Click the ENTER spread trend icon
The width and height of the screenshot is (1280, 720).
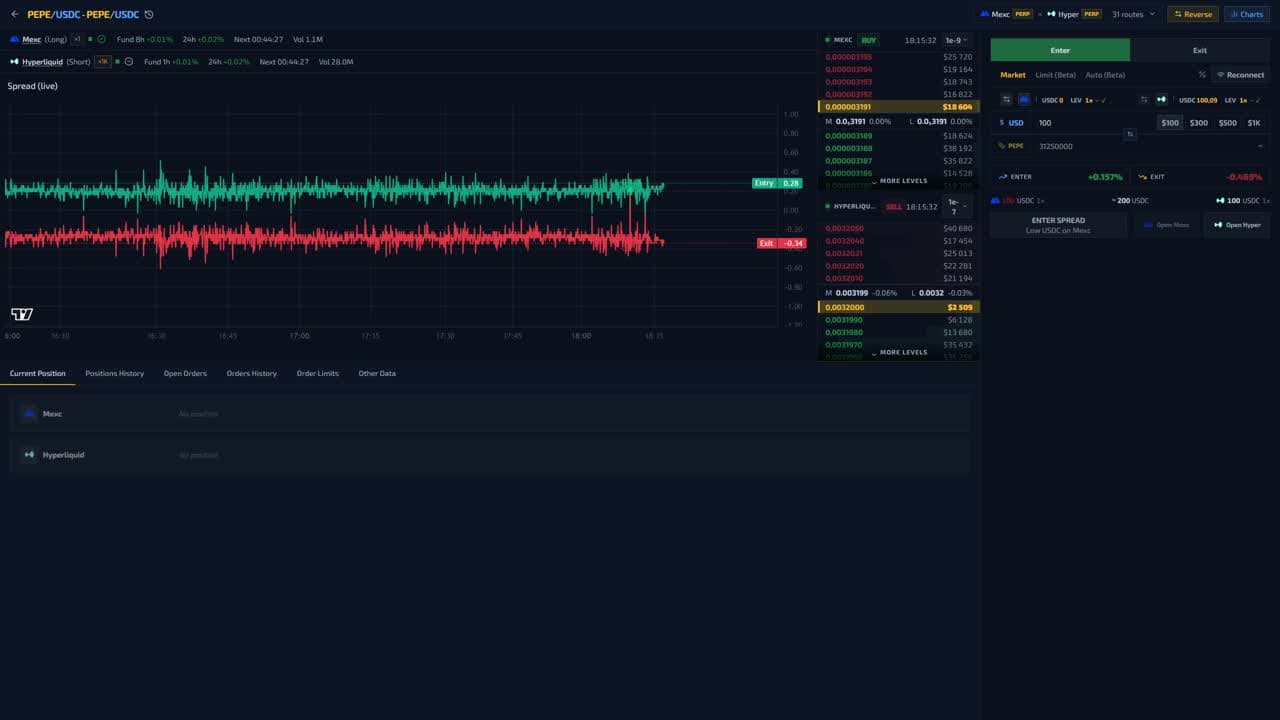click(1003, 177)
